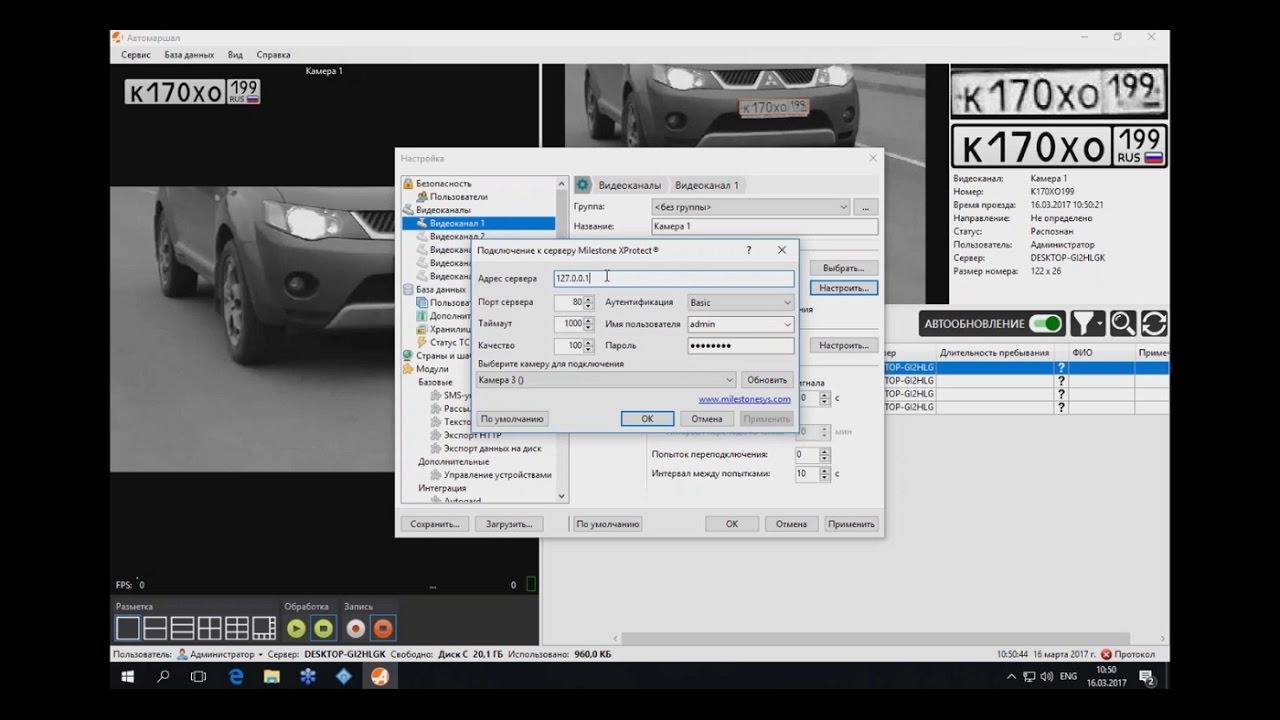Start recording with the white record button

(x=355, y=629)
